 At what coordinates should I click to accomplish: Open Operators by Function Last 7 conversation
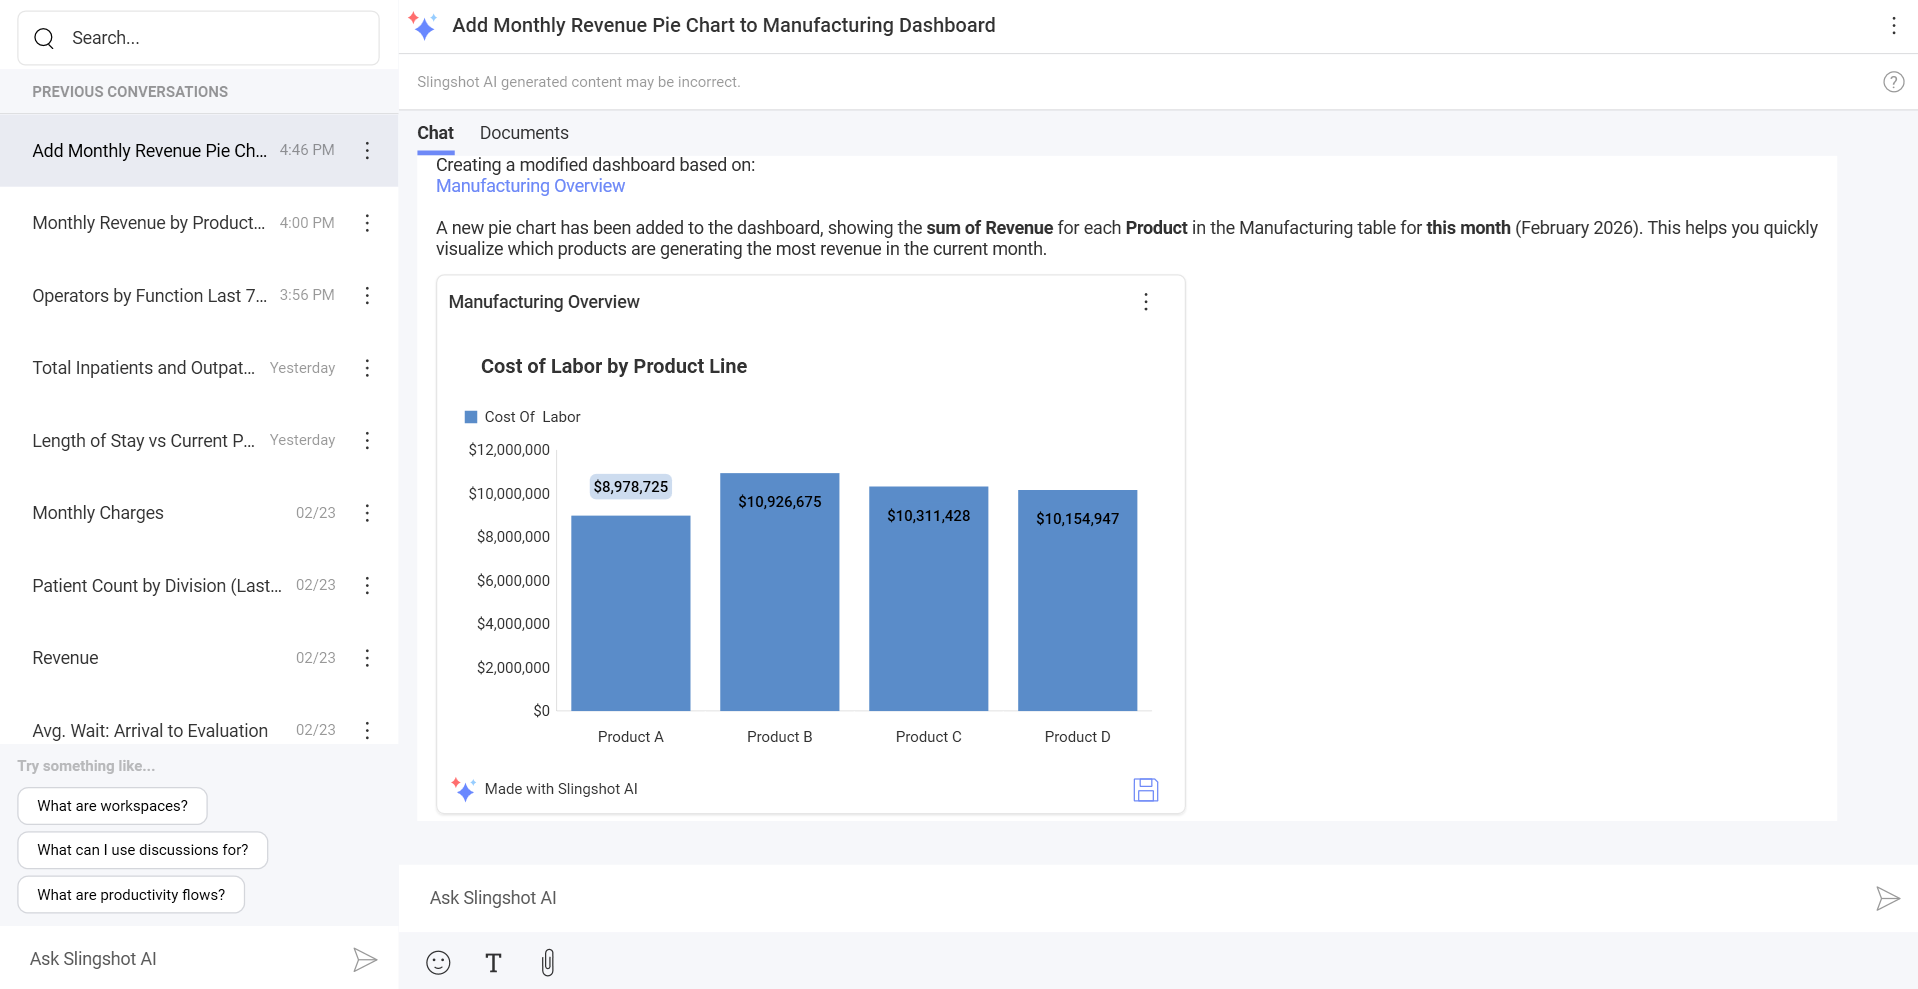click(199, 295)
